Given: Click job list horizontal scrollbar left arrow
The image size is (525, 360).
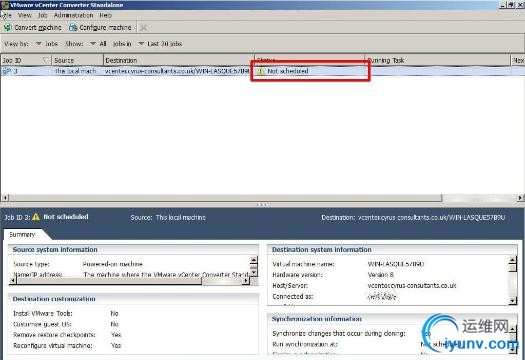Looking at the screenshot, I should (x=5, y=198).
